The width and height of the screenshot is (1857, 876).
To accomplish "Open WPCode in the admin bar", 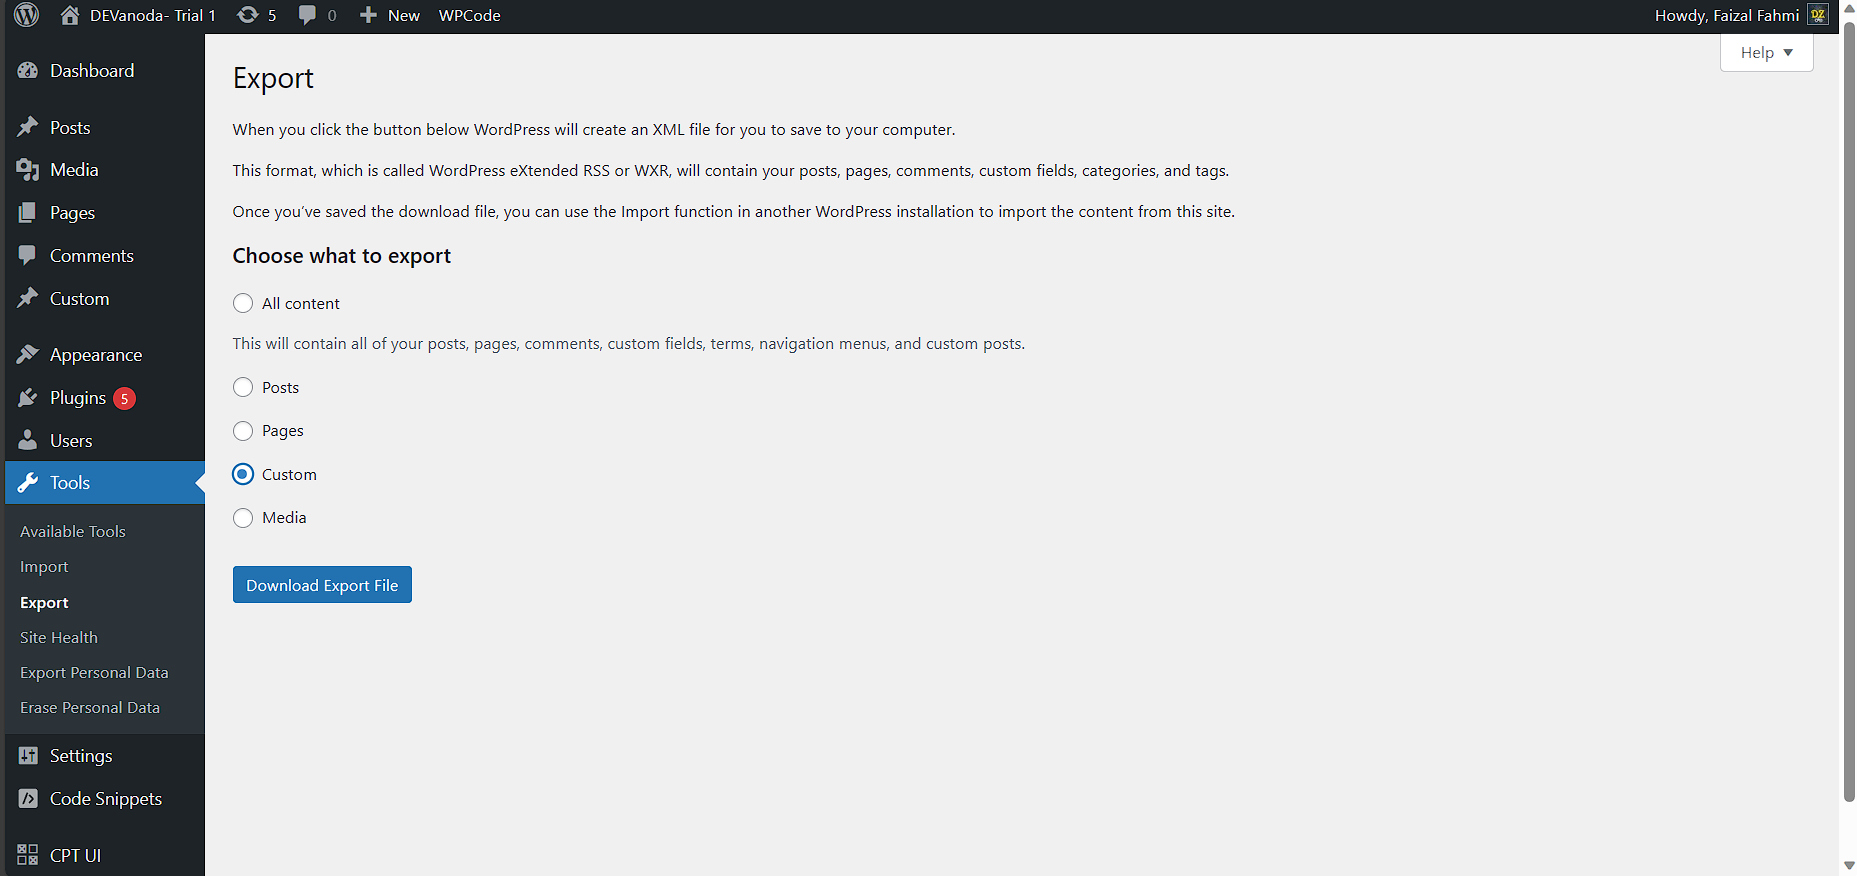I will pyautogui.click(x=469, y=15).
